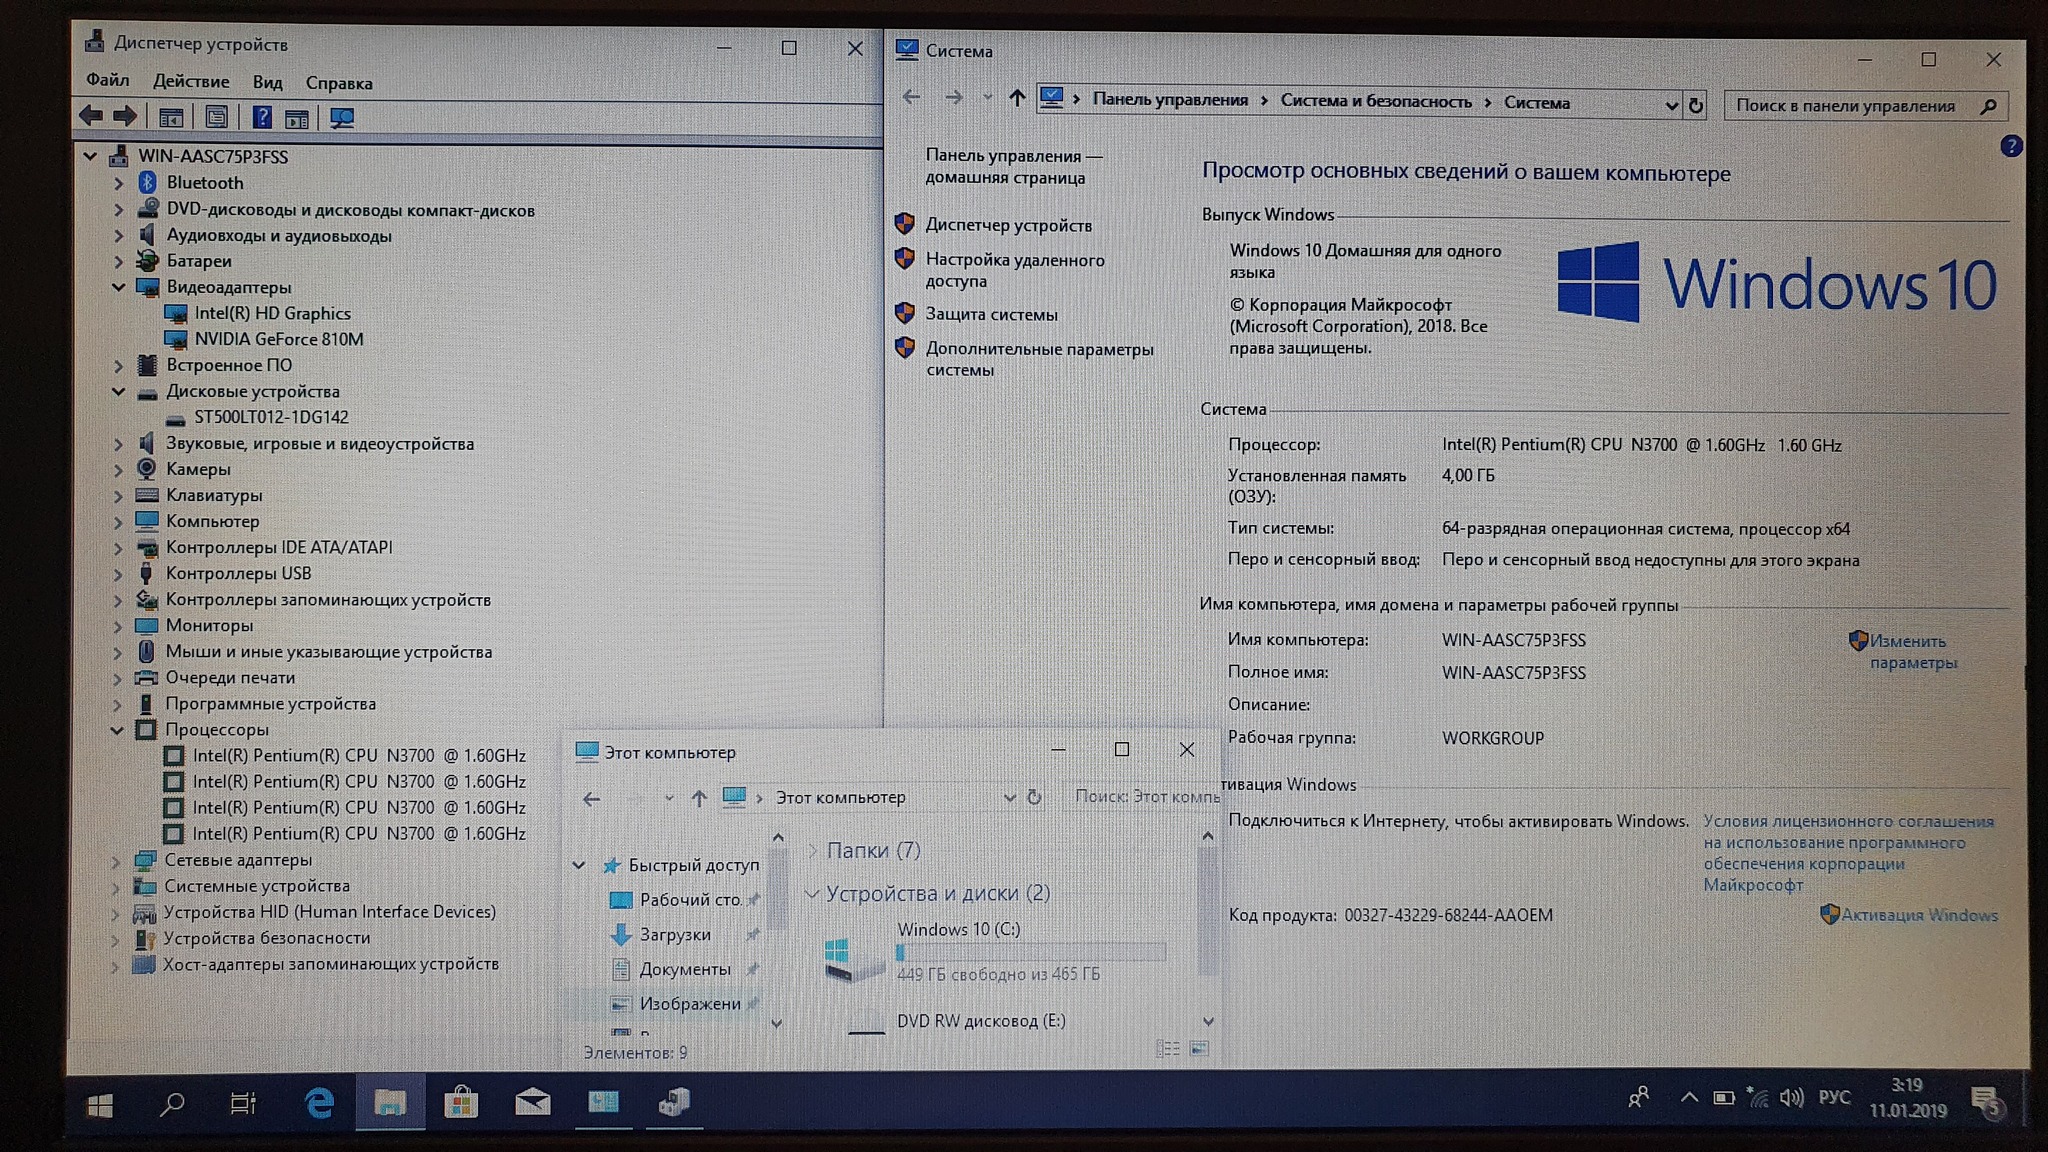Collapse Процессоры category
2048x1152 pixels.
coord(117,730)
